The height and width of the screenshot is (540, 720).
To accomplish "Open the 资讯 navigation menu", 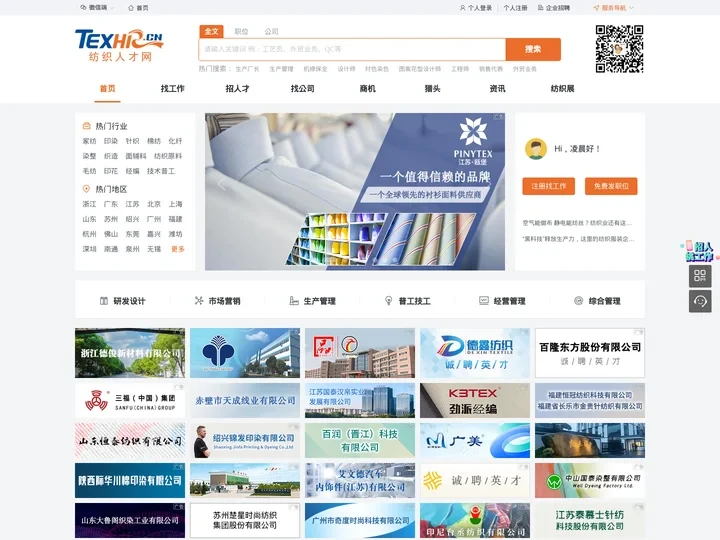I will point(497,89).
